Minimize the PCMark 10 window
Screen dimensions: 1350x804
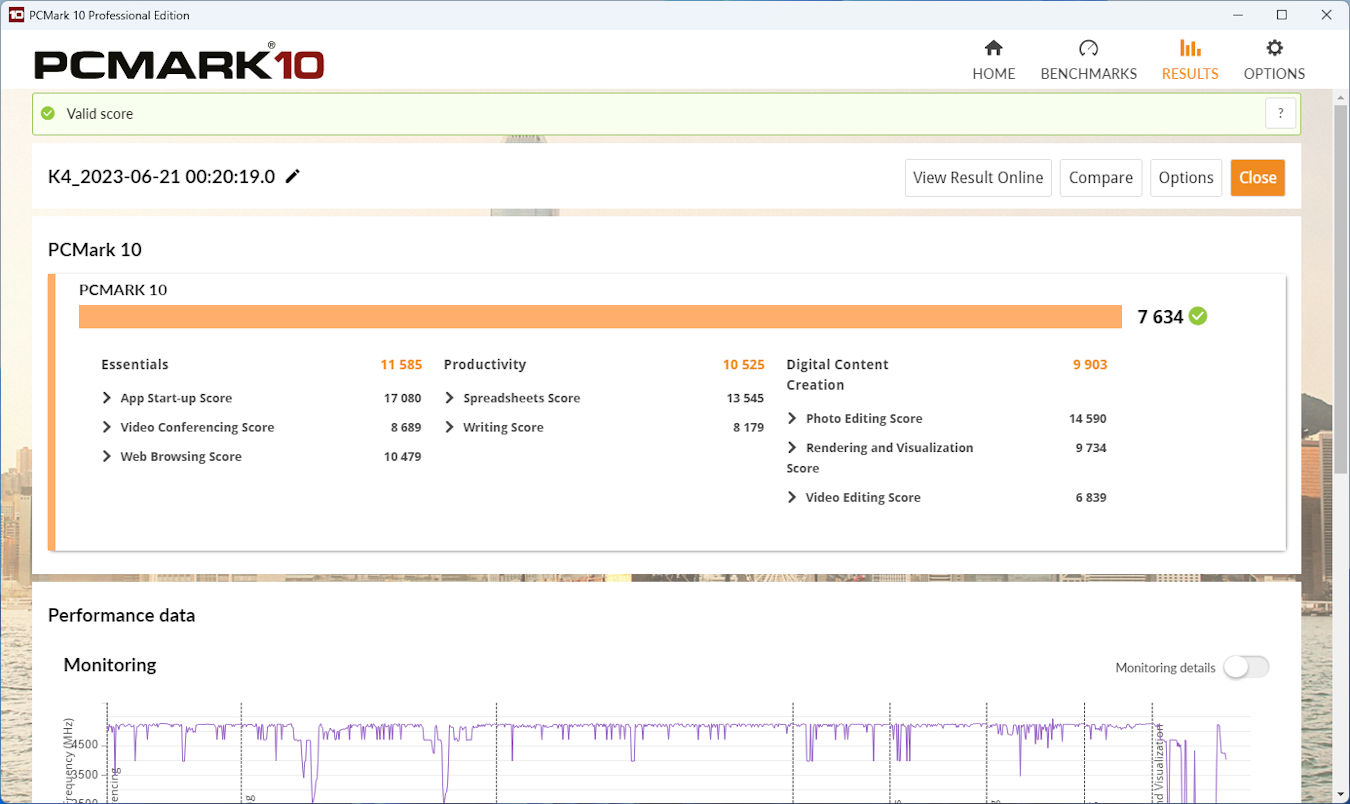1236,15
